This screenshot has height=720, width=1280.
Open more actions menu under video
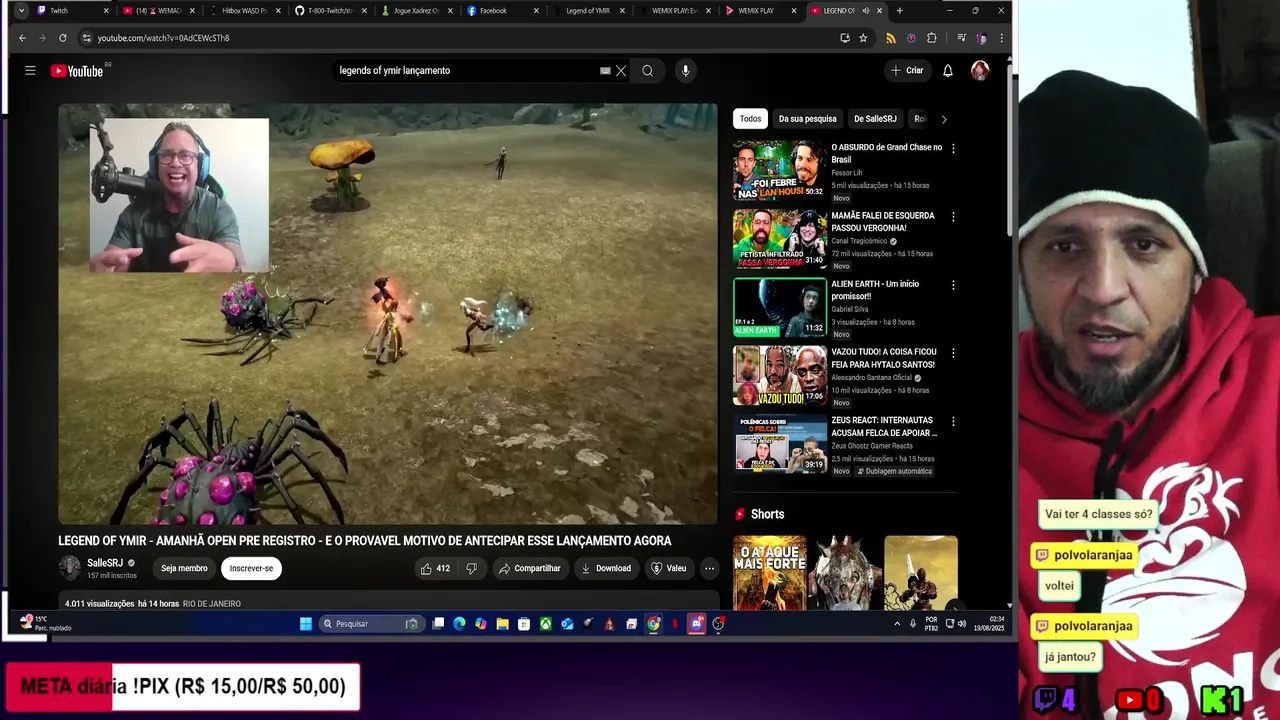(x=709, y=568)
